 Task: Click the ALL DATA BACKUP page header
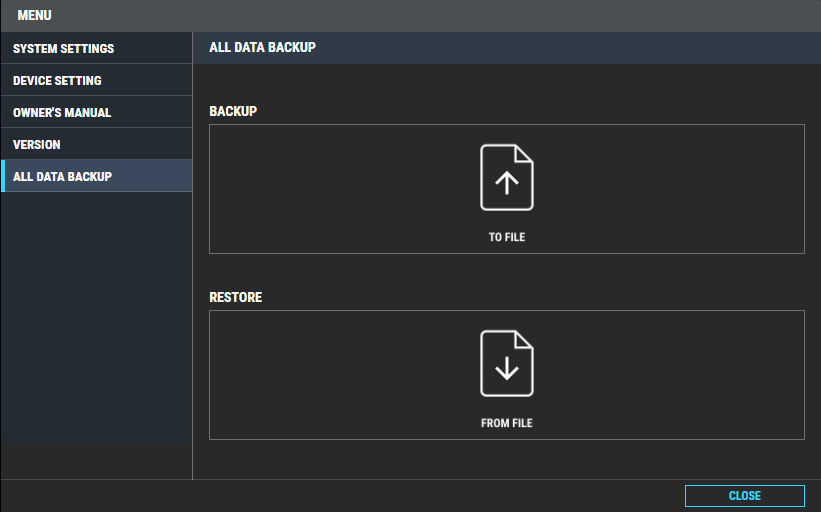pyautogui.click(x=262, y=47)
